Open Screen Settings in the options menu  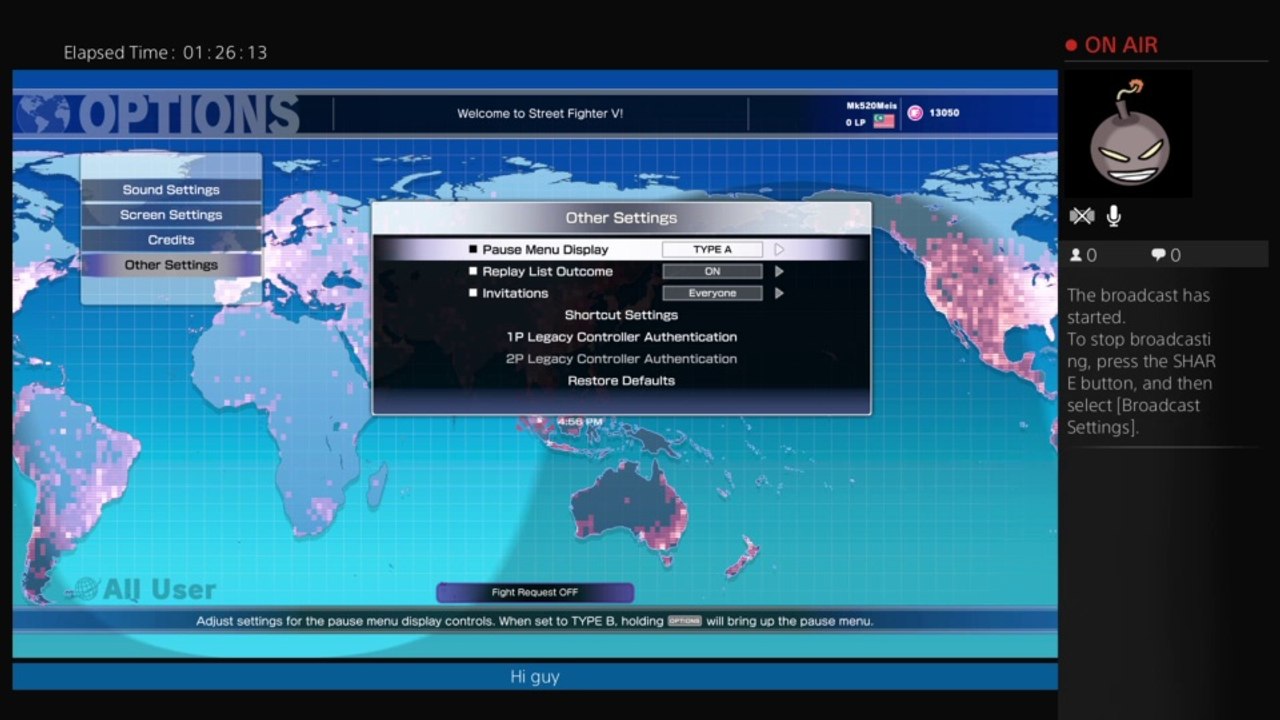pos(171,215)
